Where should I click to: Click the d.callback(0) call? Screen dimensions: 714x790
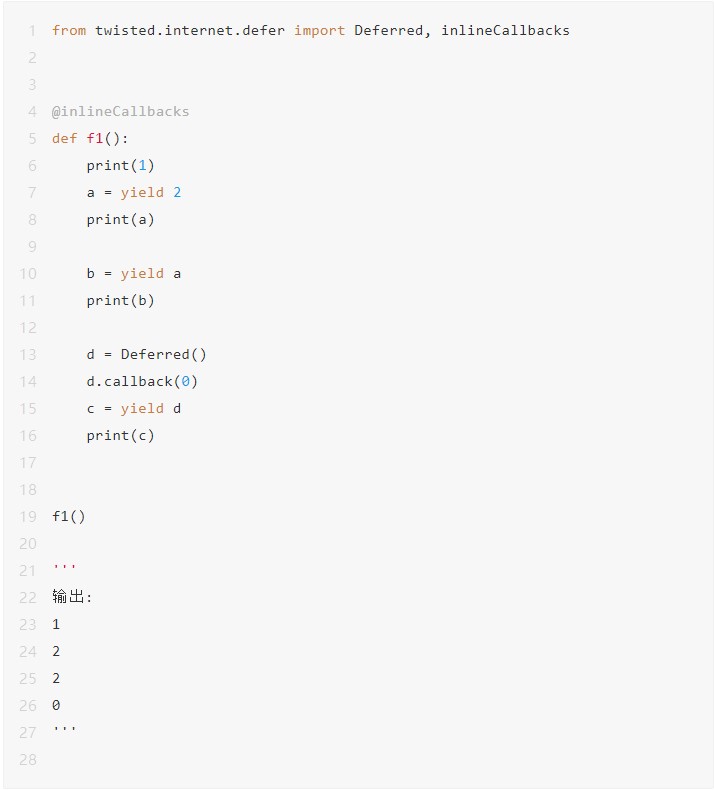point(142,381)
